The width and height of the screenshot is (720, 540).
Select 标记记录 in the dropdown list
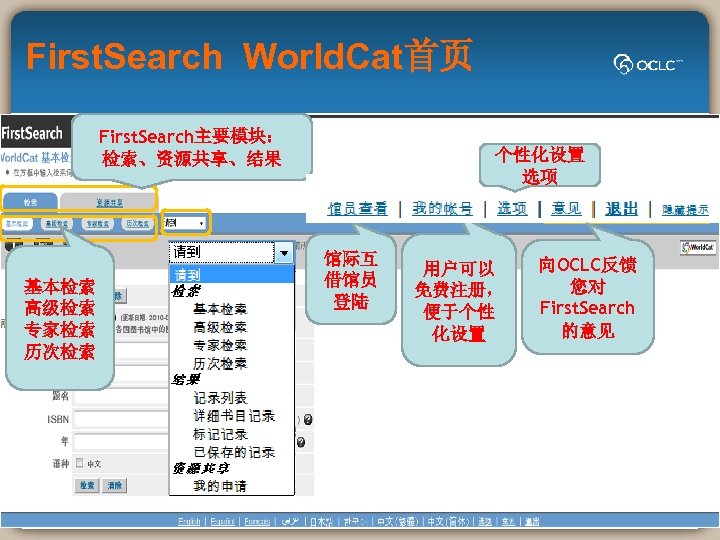pos(220,434)
